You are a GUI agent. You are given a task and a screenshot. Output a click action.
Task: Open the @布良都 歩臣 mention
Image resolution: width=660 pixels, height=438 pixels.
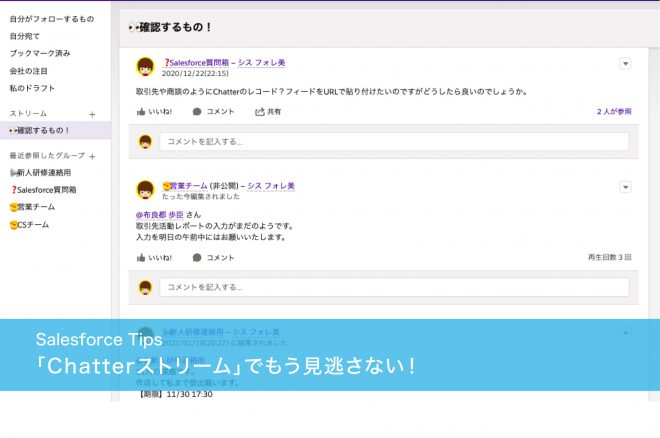(x=160, y=215)
